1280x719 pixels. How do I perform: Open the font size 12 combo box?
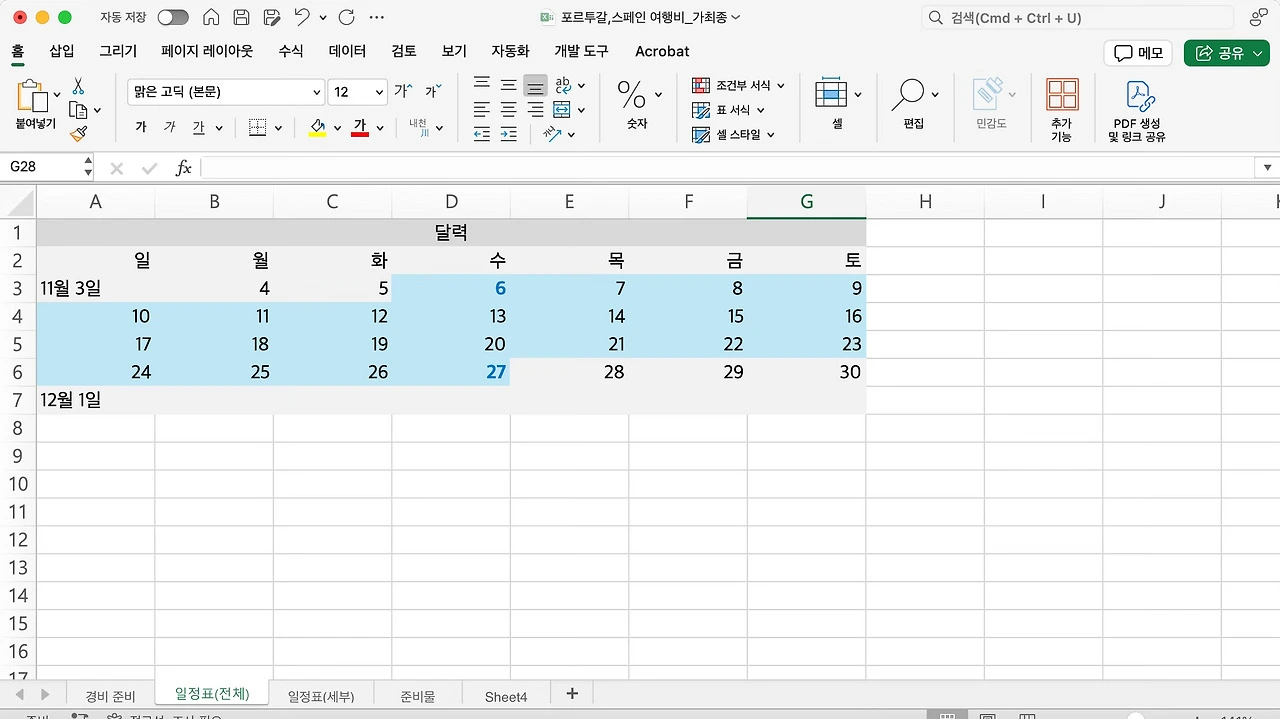pos(357,92)
